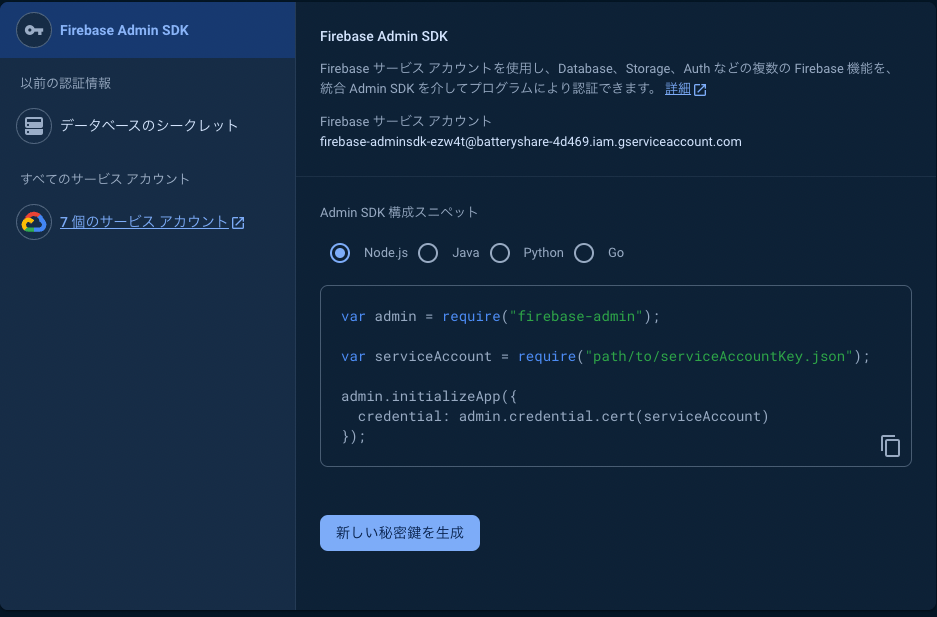This screenshot has height=617, width=937.
Task: Click the Firebase サービス アカウント label
Action: pos(406,121)
